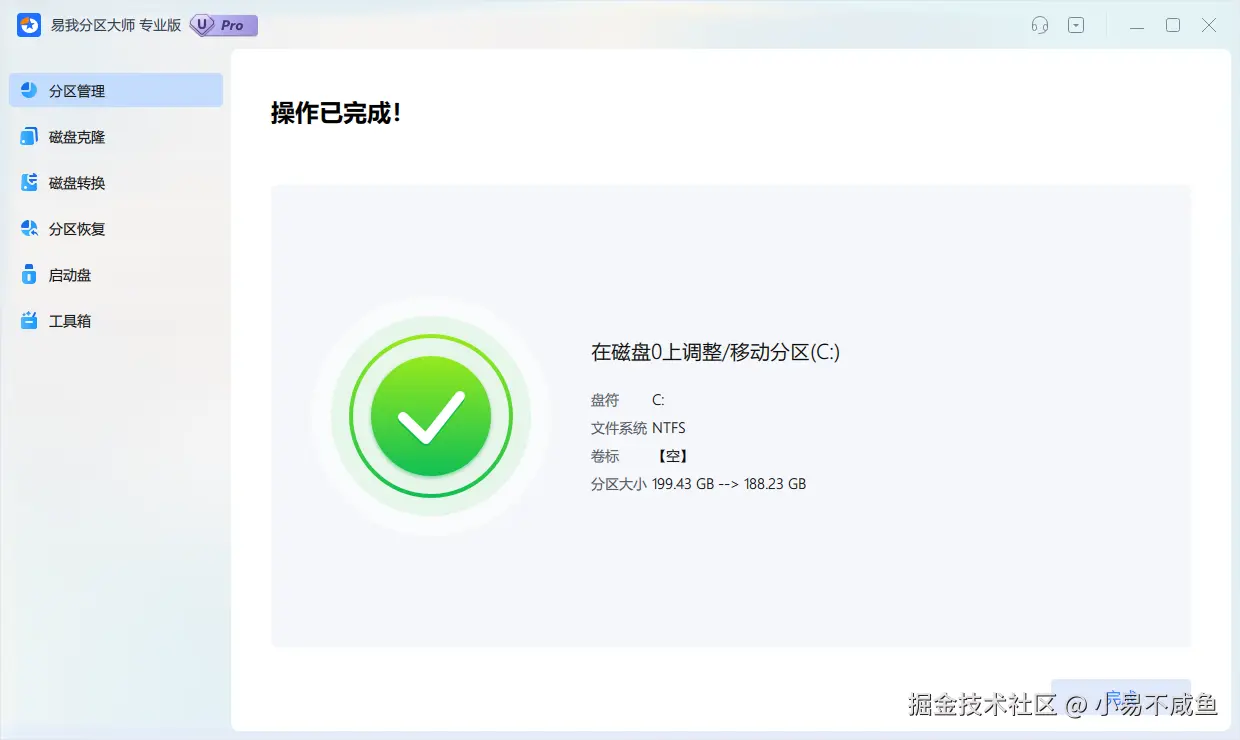Click the large green checkmark icon
The image size is (1240, 740).
(430, 416)
